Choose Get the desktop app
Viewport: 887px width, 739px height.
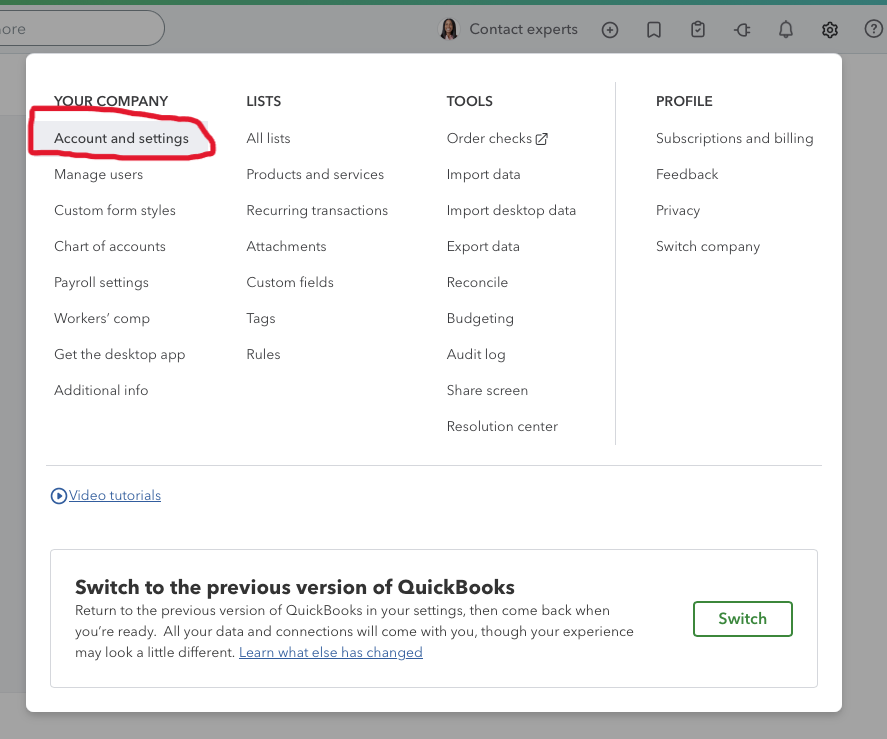(x=119, y=354)
